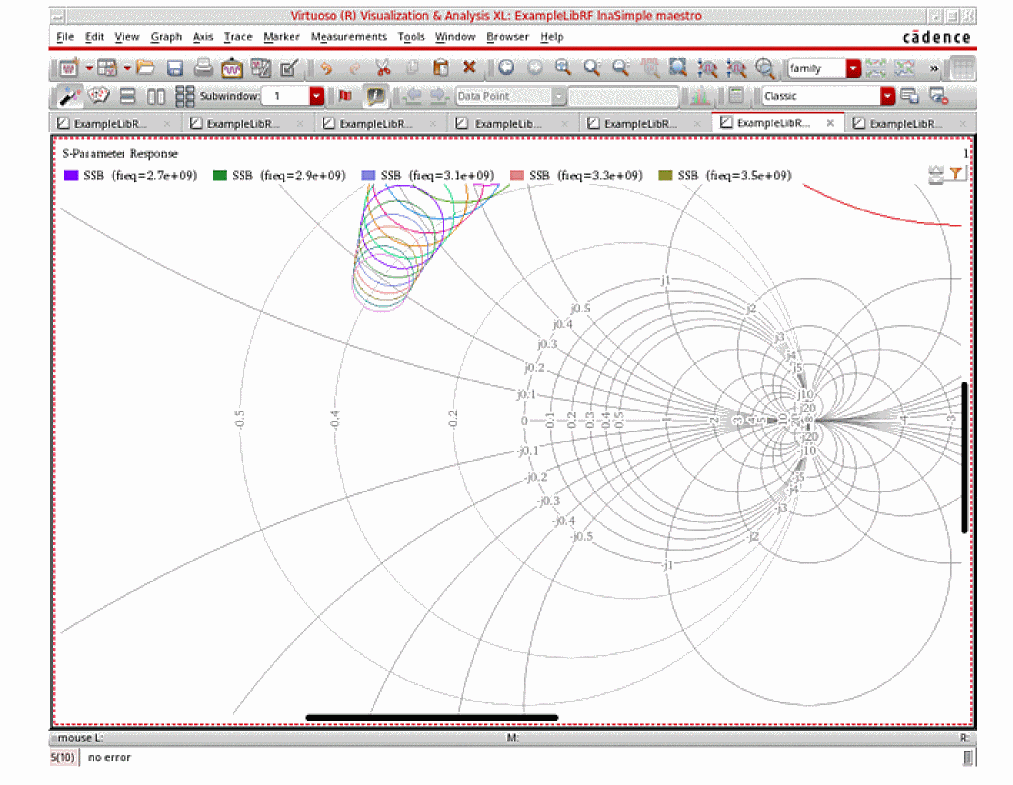Expand toolbar overflow chevron button
The width and height of the screenshot is (1013, 785).
point(934,68)
